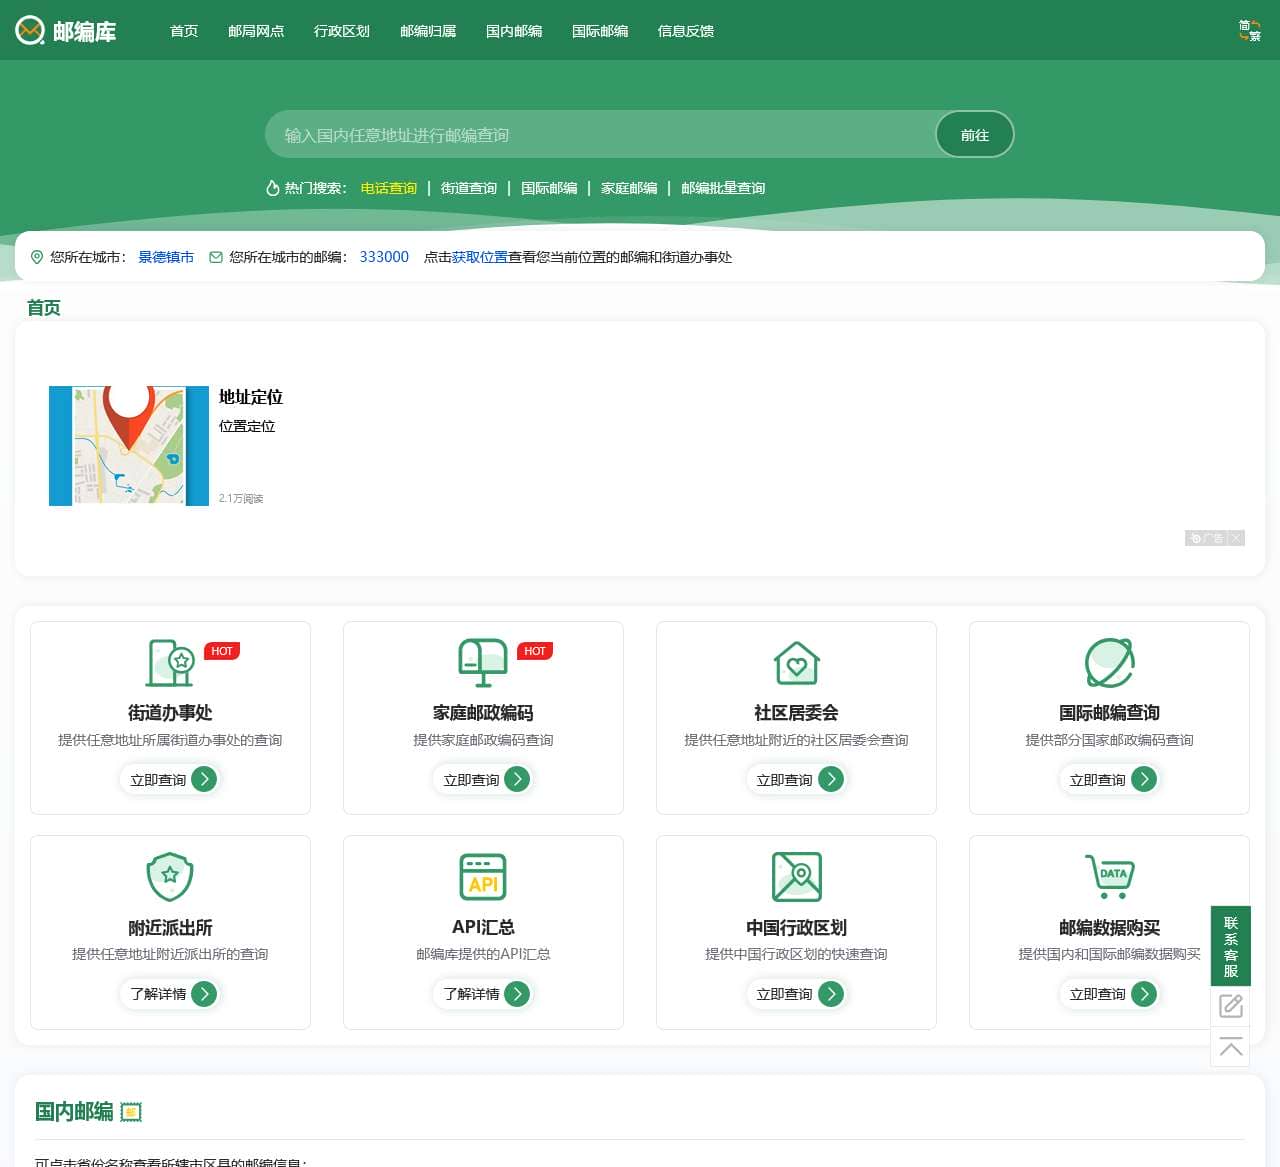This screenshot has width=1280, height=1167.
Task: Click the address search input field
Action: 600,135
